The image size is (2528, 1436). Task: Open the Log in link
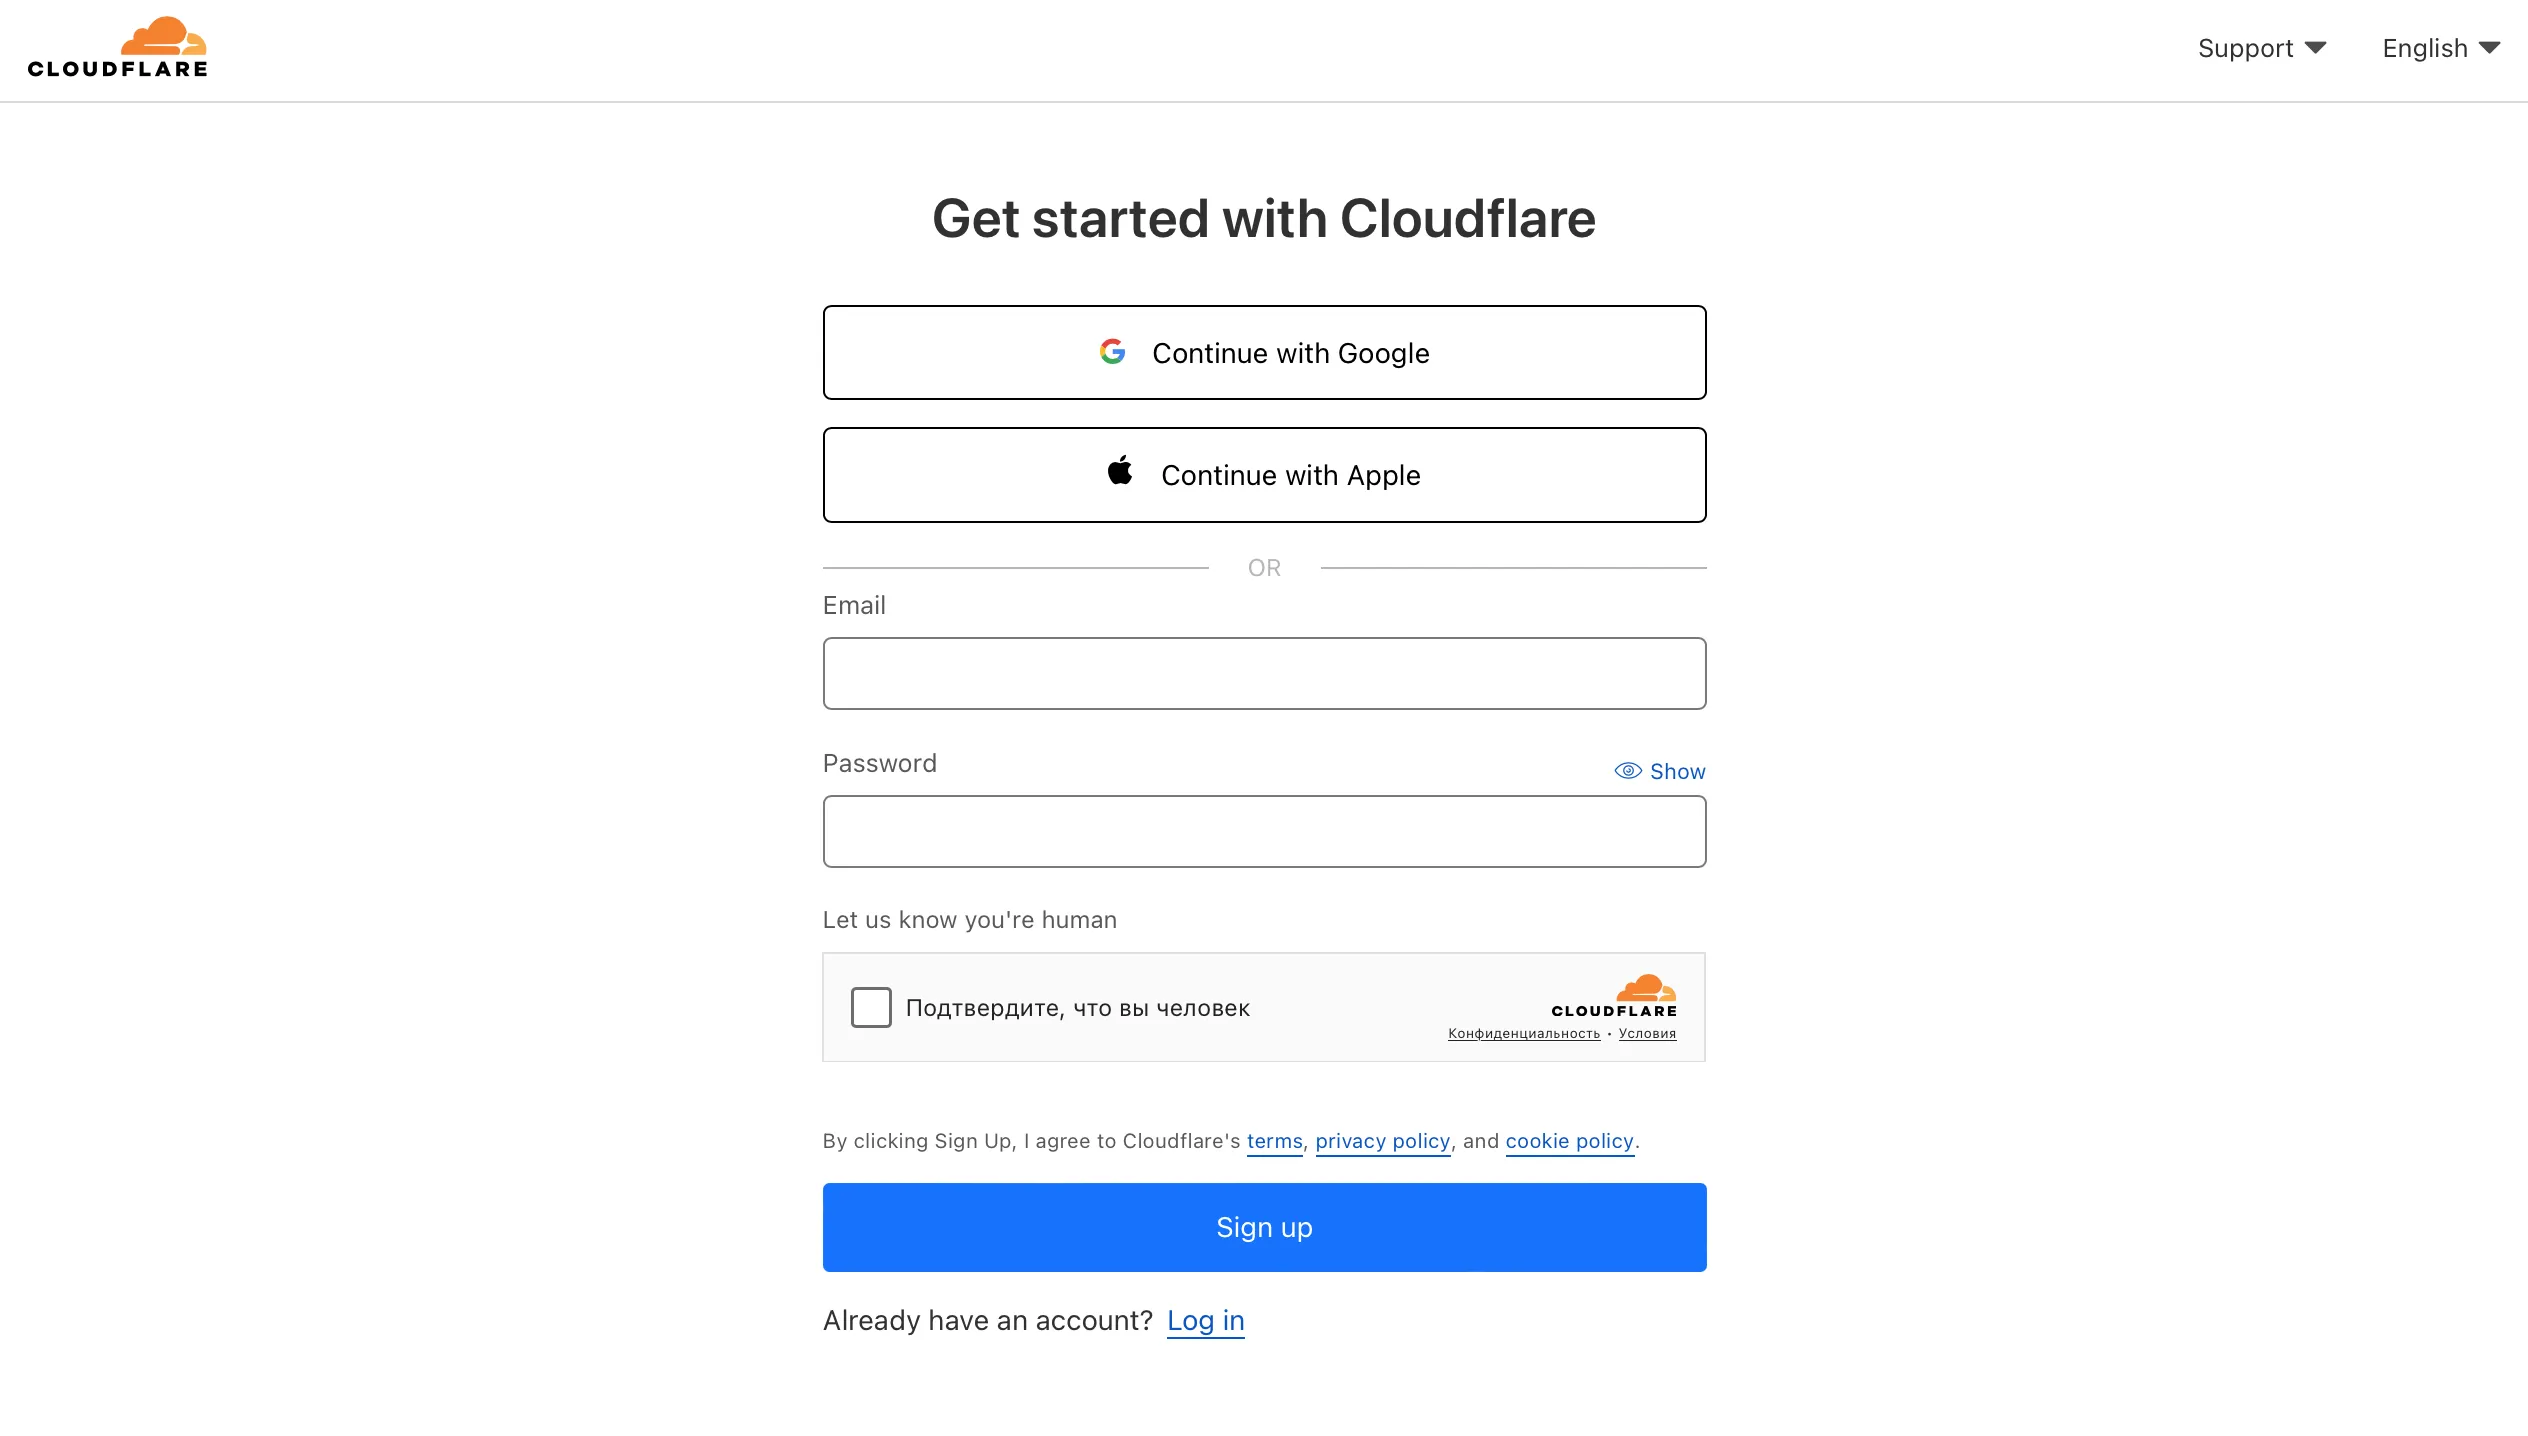coord(1205,1320)
